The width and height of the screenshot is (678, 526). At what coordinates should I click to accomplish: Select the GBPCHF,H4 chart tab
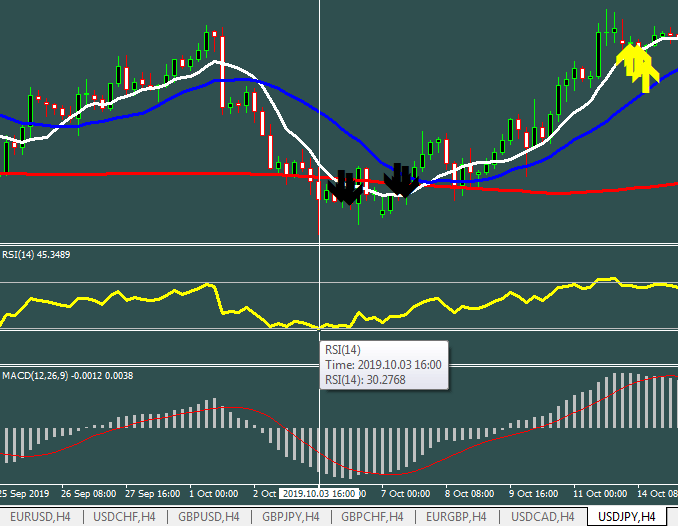pyautogui.click(x=375, y=516)
